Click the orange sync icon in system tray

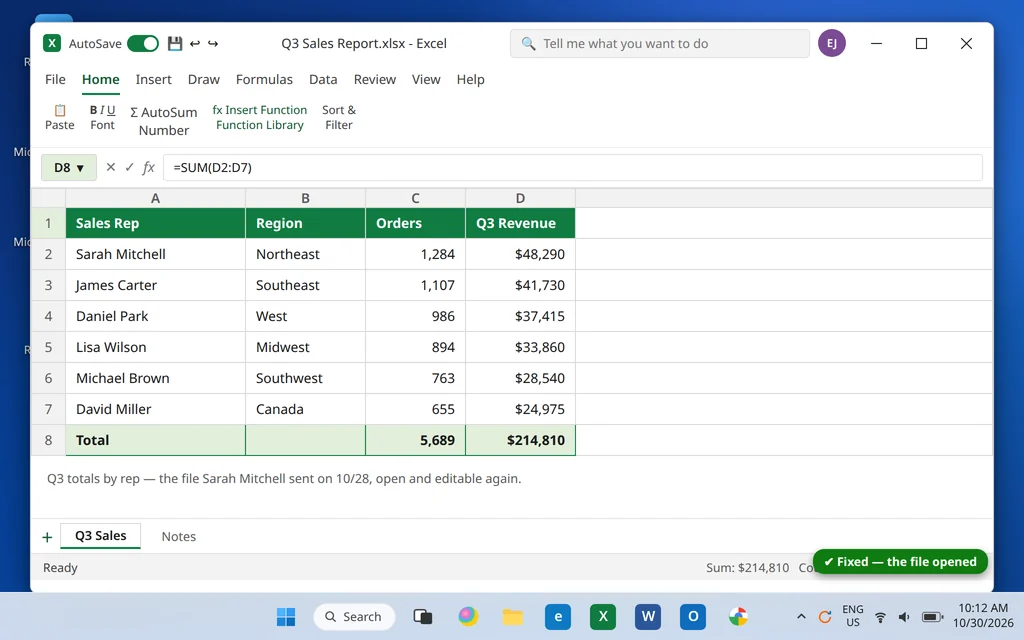825,616
